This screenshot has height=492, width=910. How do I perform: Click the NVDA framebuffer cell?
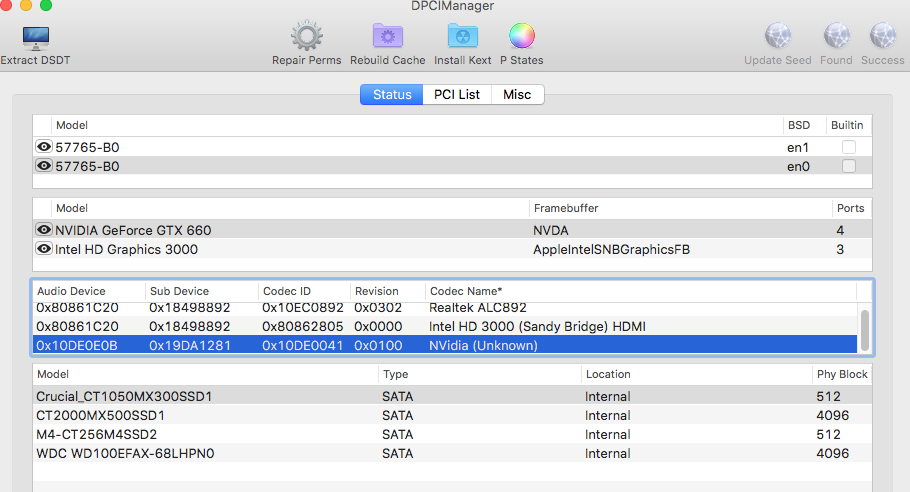pos(551,230)
